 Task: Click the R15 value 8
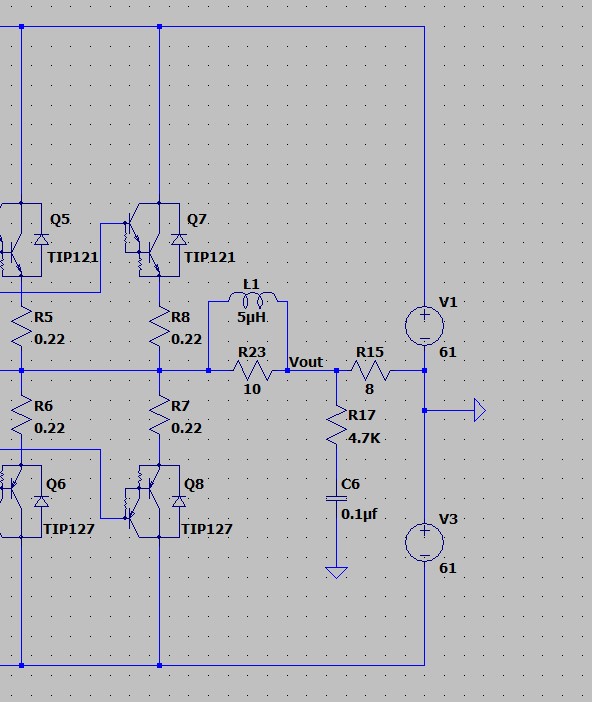[x=369, y=389]
